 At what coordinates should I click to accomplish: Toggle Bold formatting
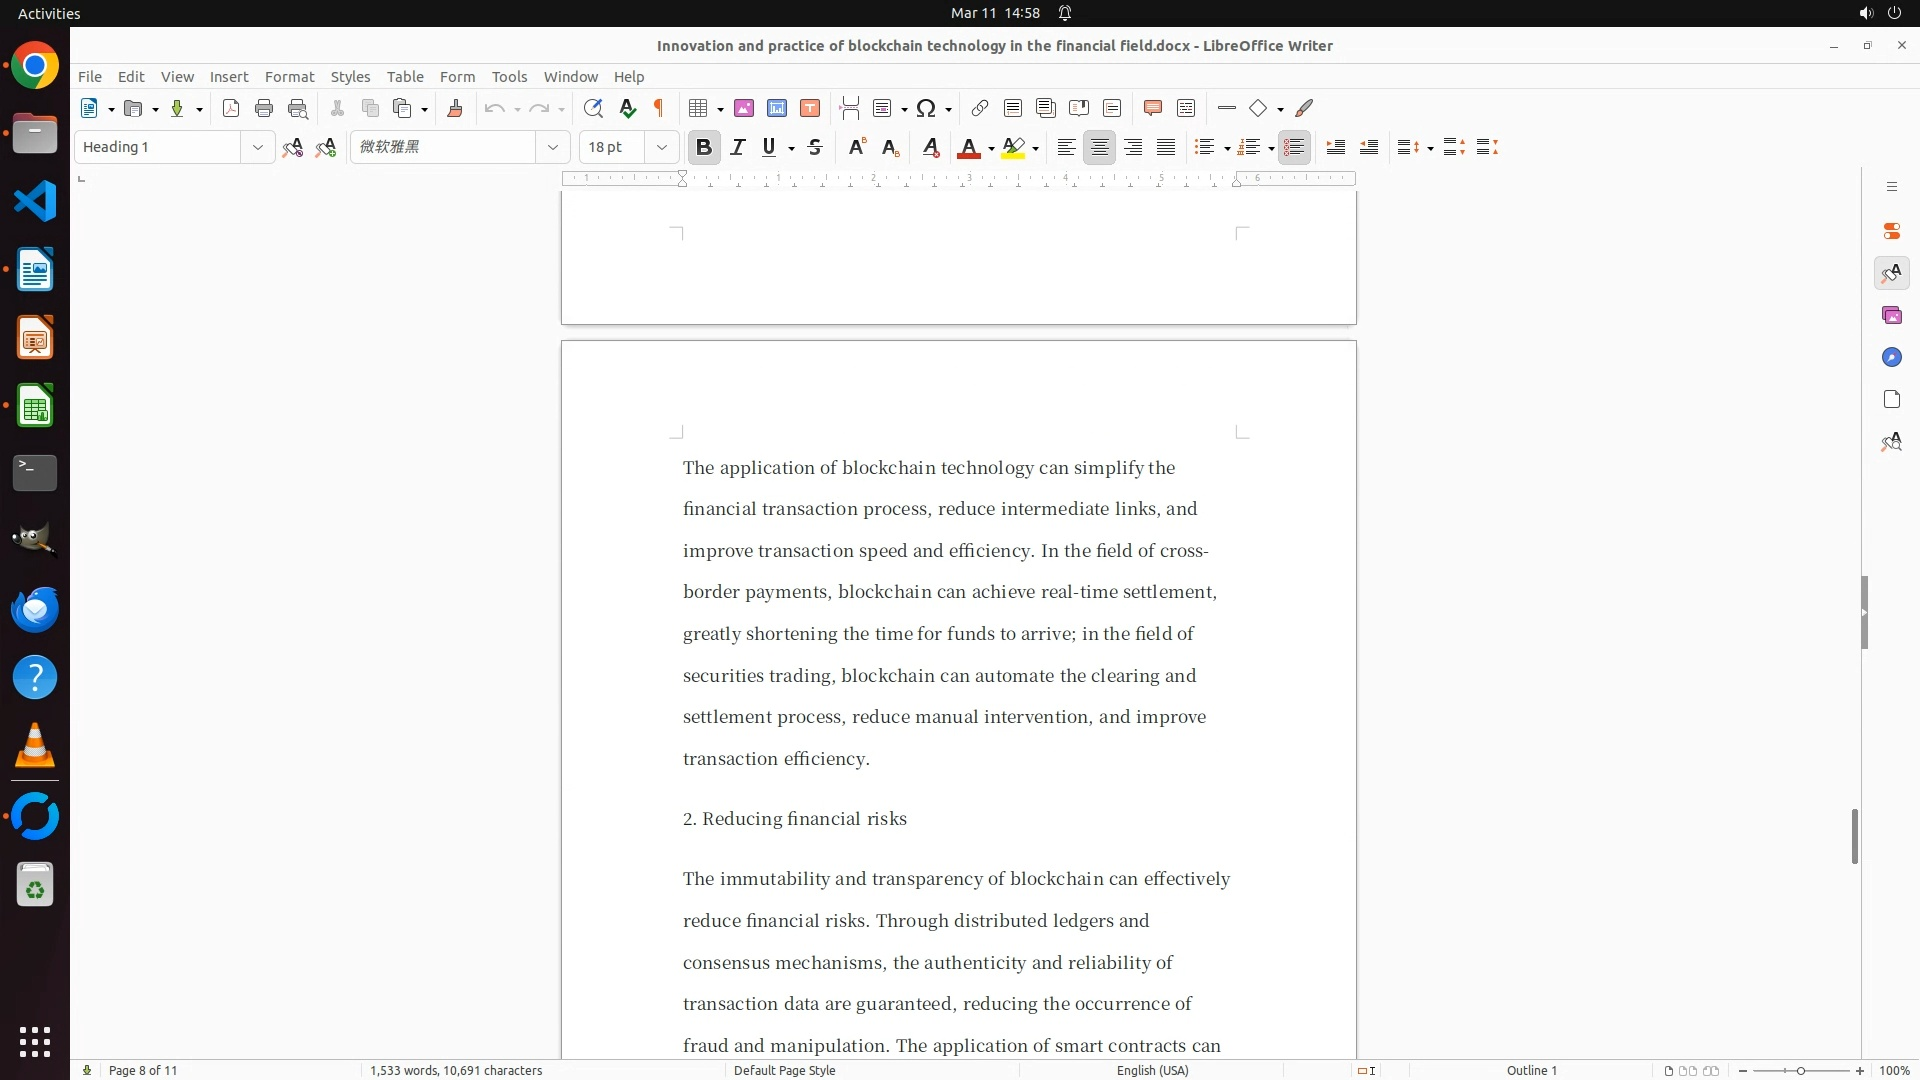click(704, 148)
